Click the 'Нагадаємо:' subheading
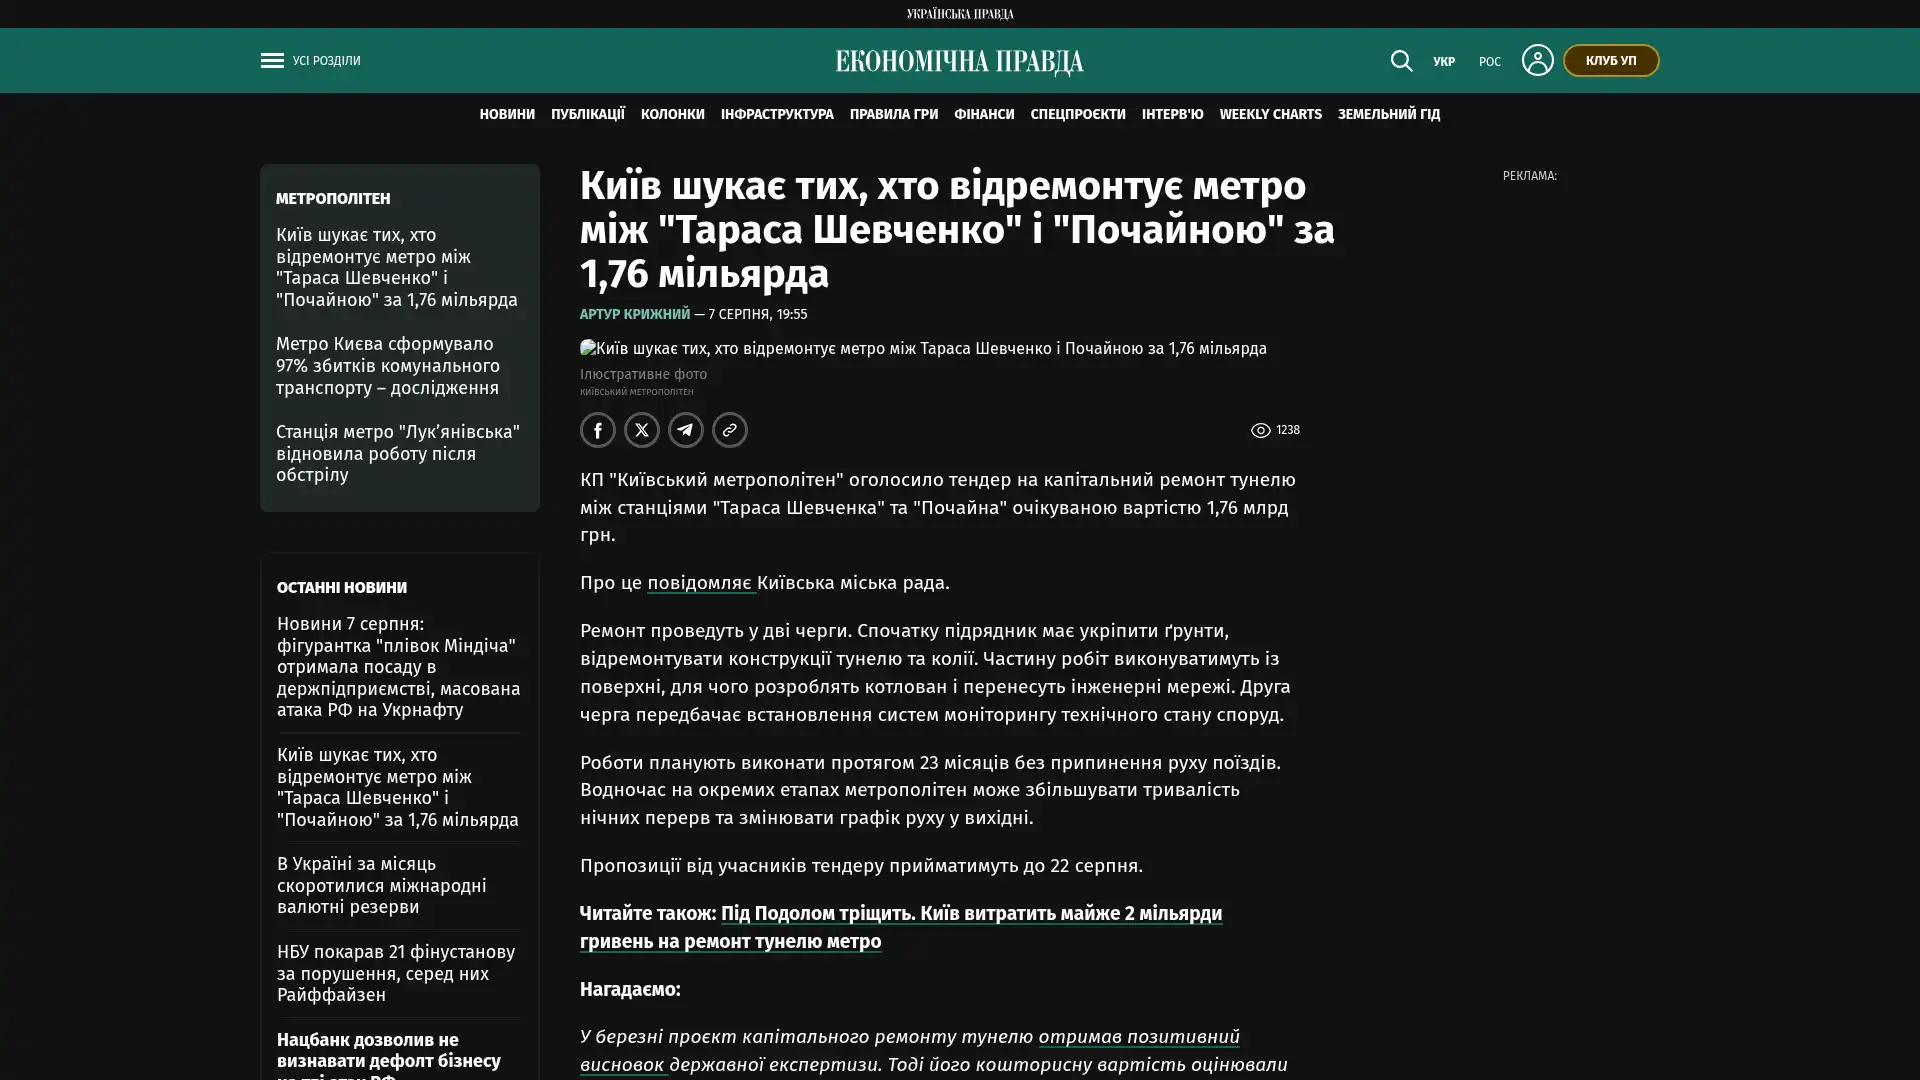 point(630,989)
